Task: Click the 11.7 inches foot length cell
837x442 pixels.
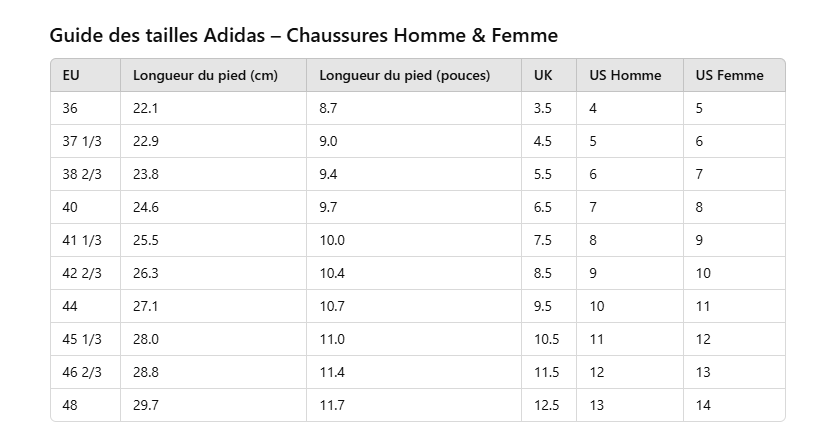Action: click(x=332, y=405)
